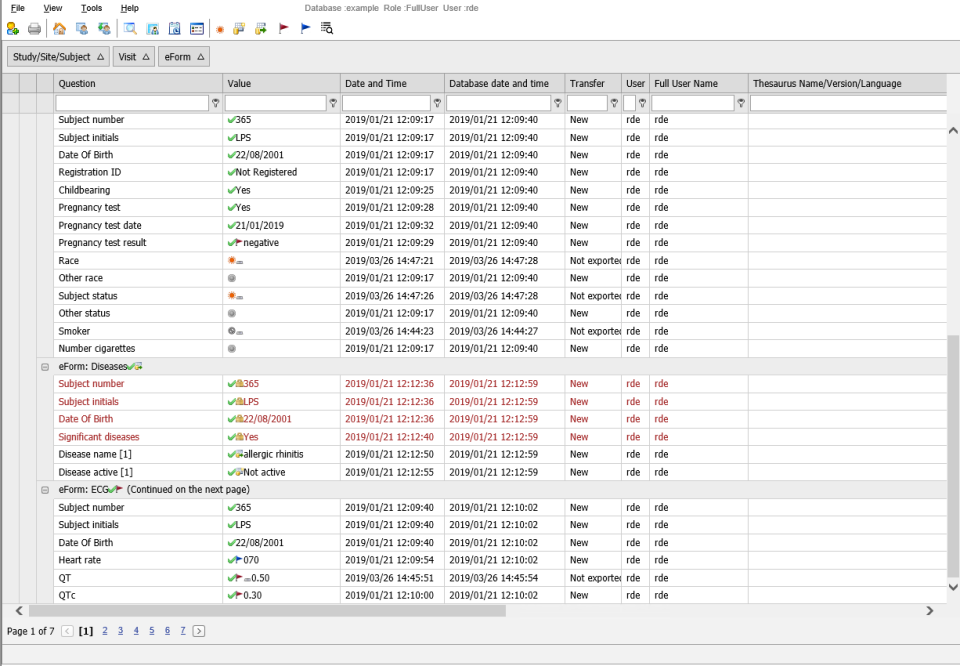Image resolution: width=960 pixels, height=666 pixels.
Task: Click the clipboard with clock icon
Action: (x=174, y=28)
